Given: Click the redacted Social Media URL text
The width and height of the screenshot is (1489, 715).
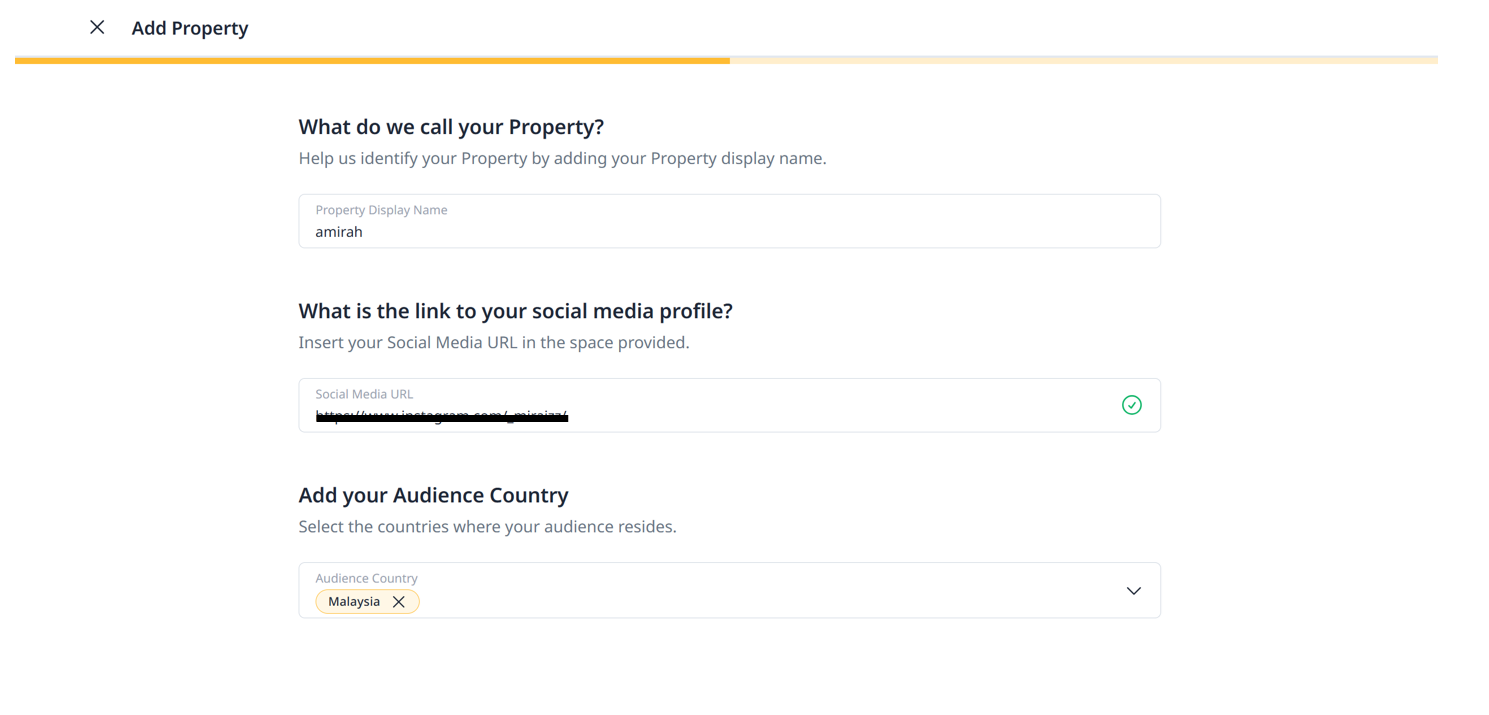Looking at the screenshot, I should click(442, 416).
